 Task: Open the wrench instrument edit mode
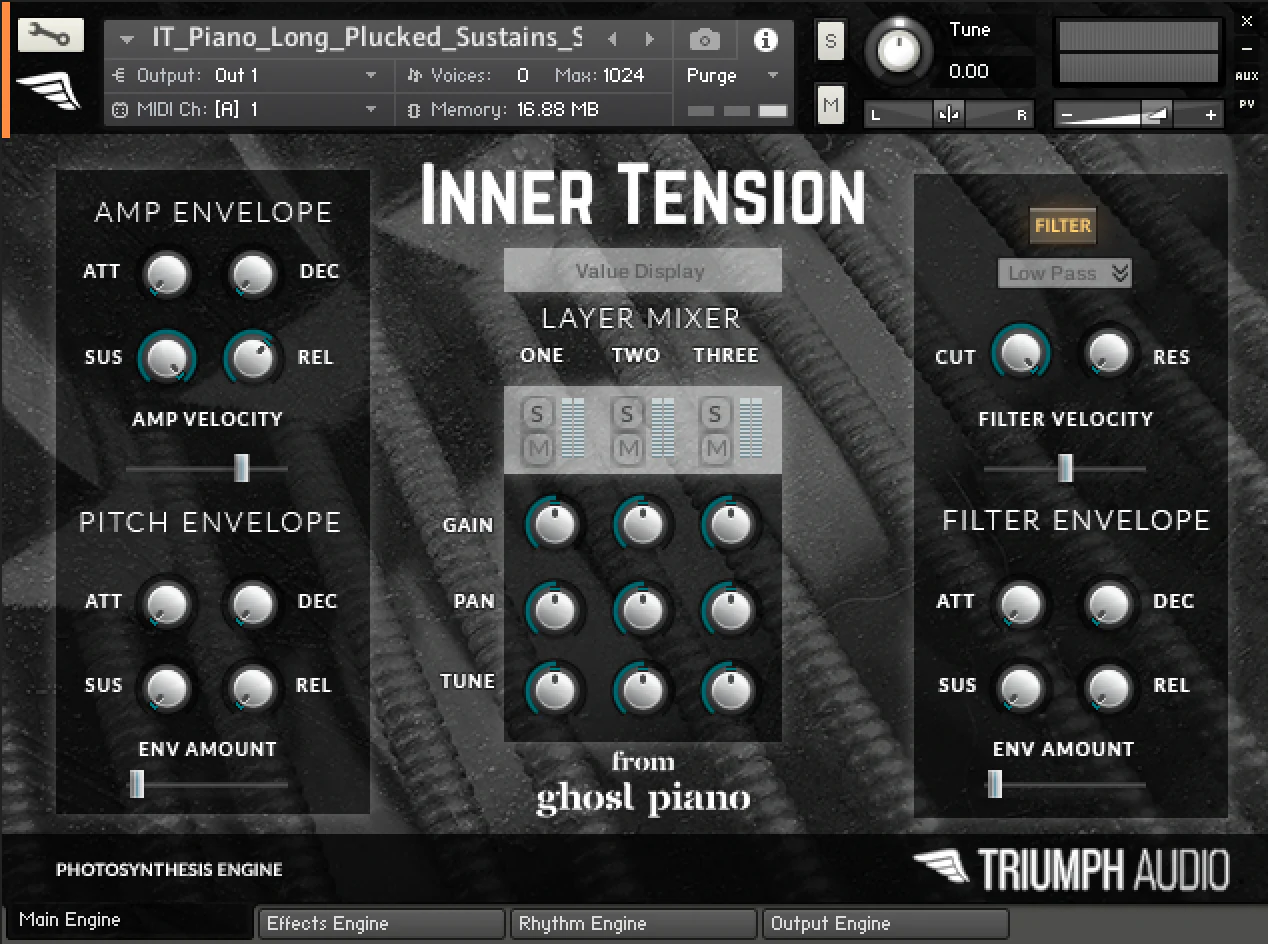[50, 36]
